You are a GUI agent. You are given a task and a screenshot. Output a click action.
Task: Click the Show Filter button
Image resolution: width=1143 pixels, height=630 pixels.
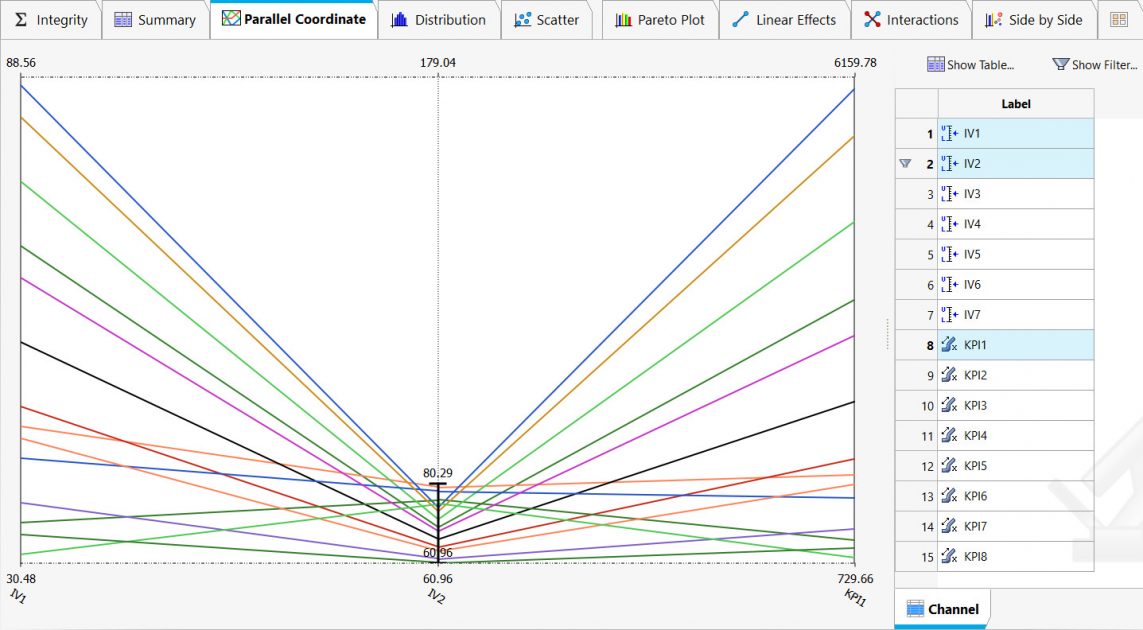1094,65
